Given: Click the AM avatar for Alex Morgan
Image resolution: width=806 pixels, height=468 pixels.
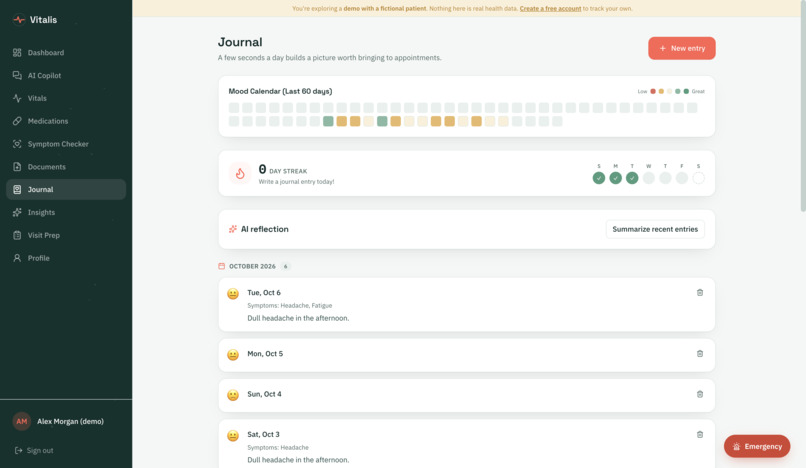Looking at the screenshot, I should tap(22, 421).
